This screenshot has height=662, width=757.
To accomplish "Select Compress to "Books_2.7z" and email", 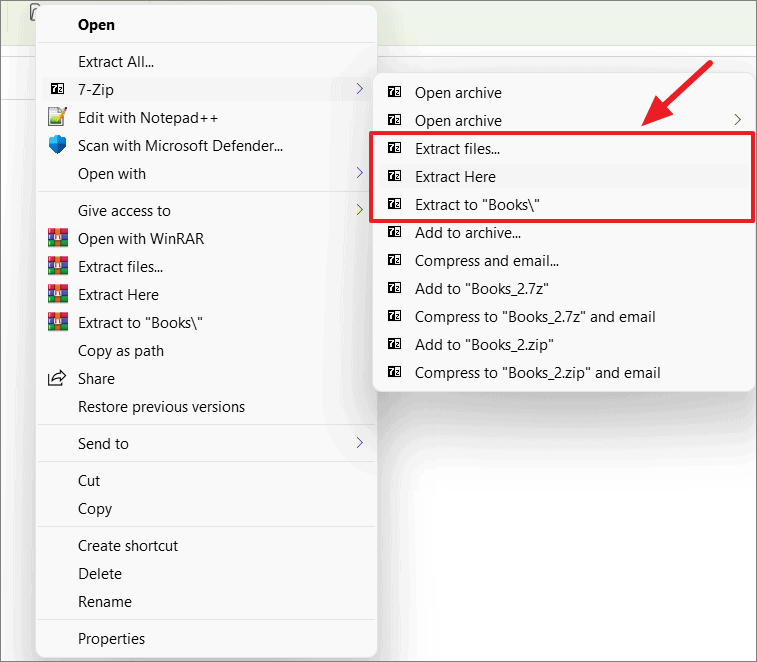I will (x=564, y=316).
